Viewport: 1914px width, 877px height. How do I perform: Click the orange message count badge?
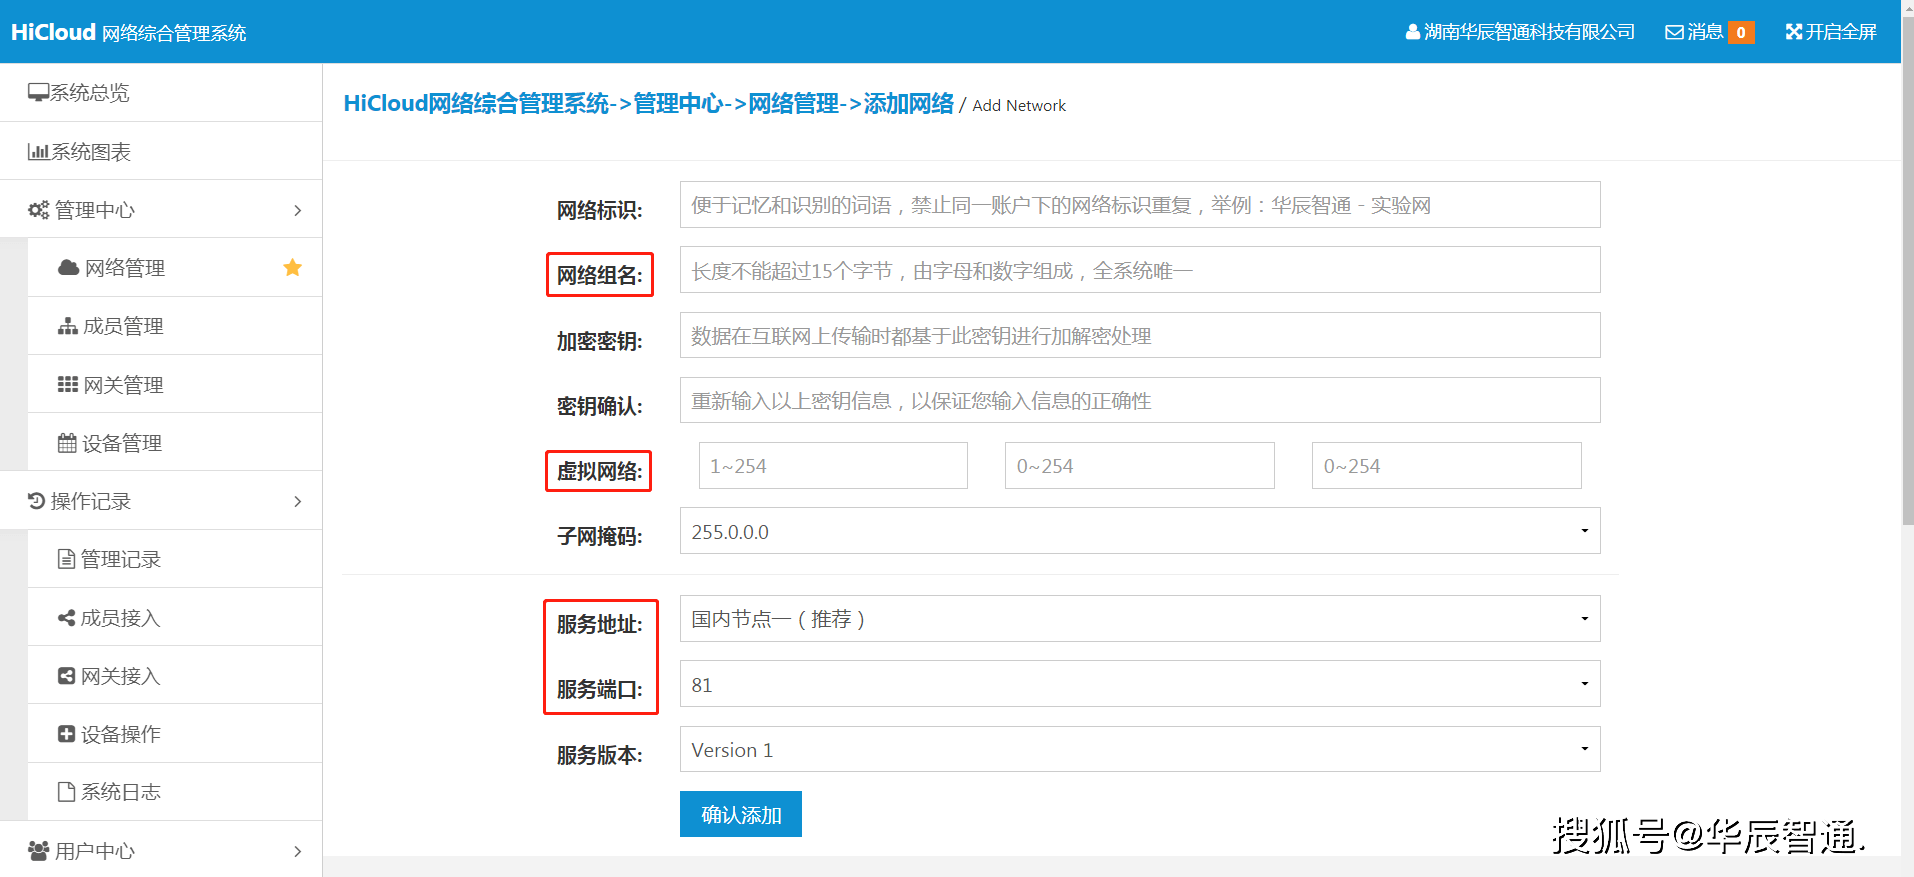coord(1741,33)
